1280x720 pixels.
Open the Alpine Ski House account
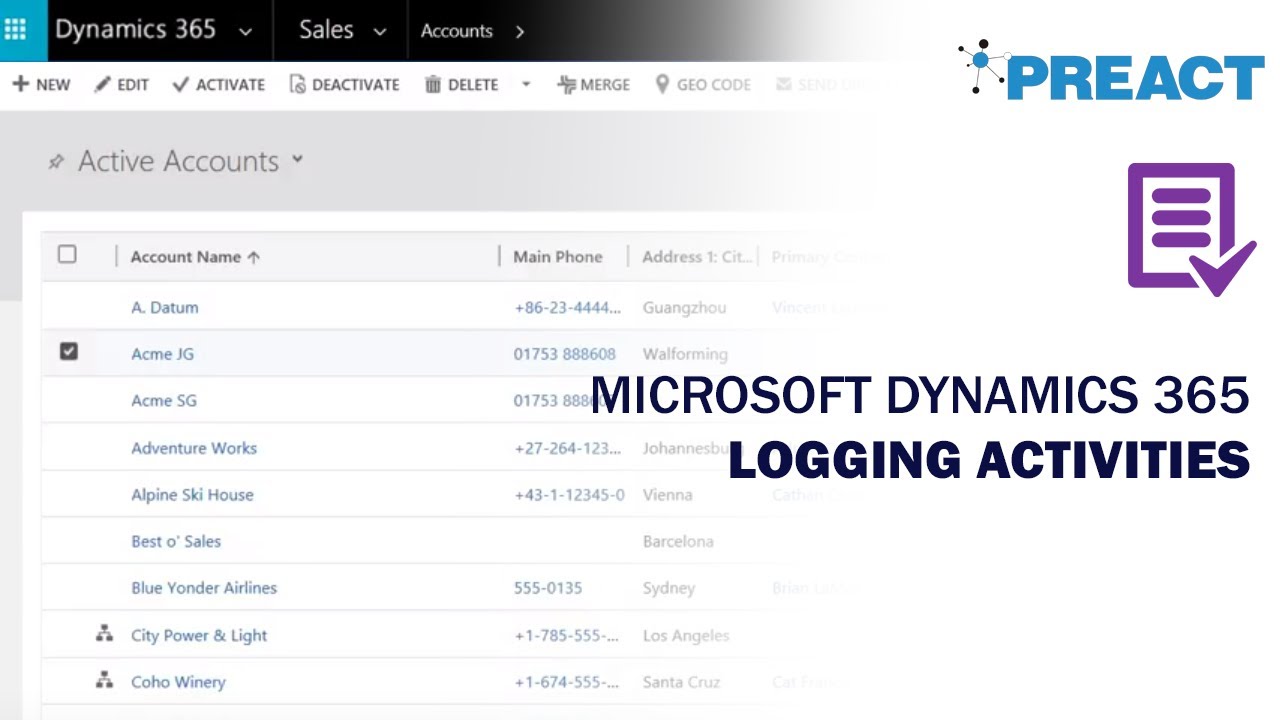tap(192, 495)
